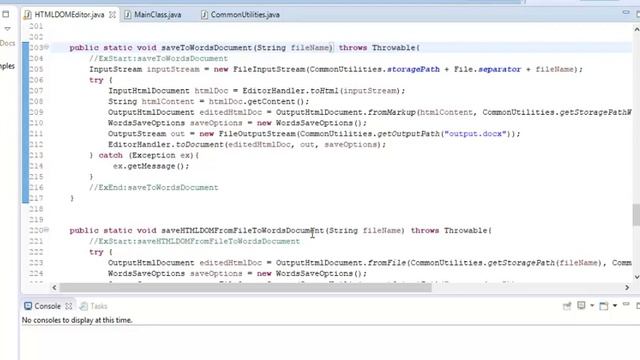Image resolution: width=640 pixels, height=360 pixels.
Task: Expand the Open Console dropdown arrow
Action: click(x=615, y=305)
